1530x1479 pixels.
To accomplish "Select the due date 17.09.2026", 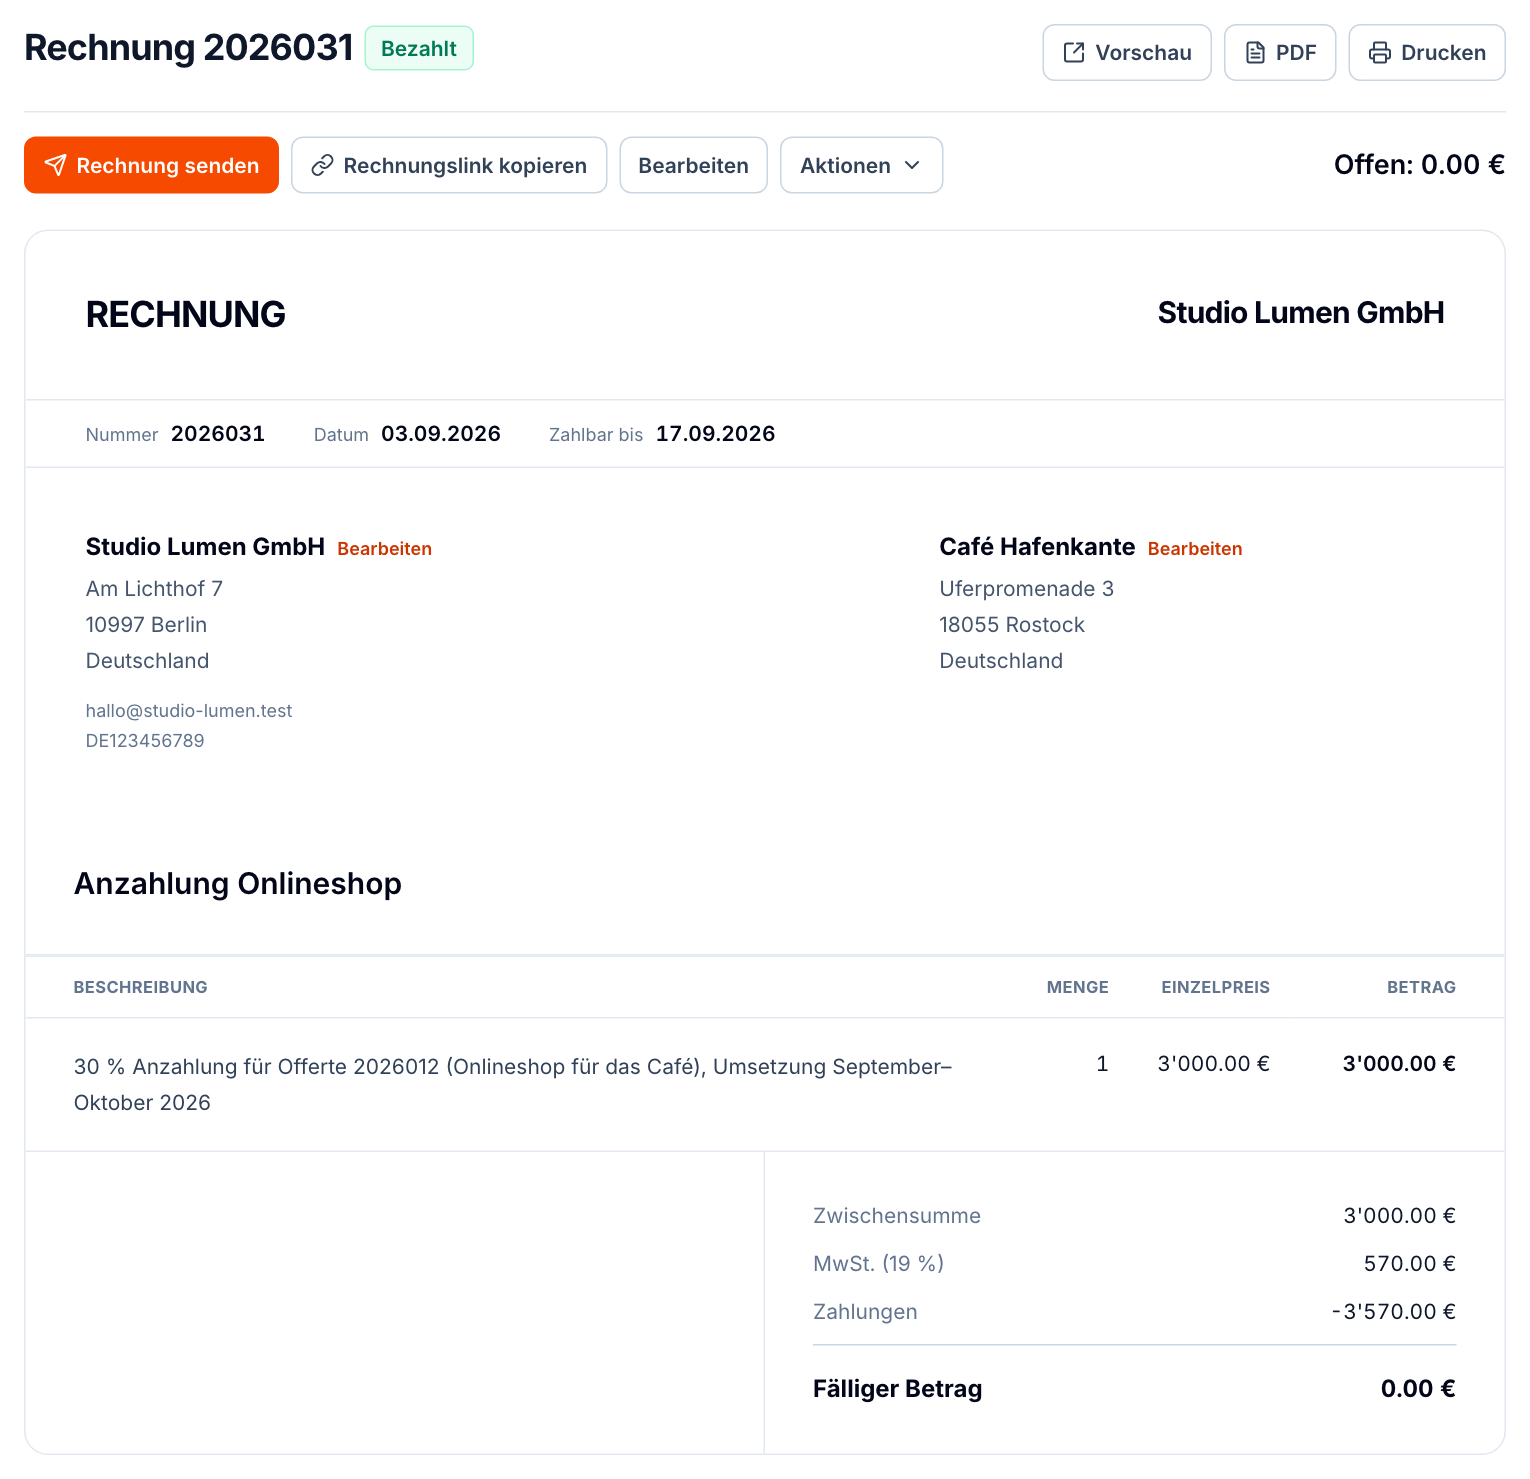I will click(716, 434).
